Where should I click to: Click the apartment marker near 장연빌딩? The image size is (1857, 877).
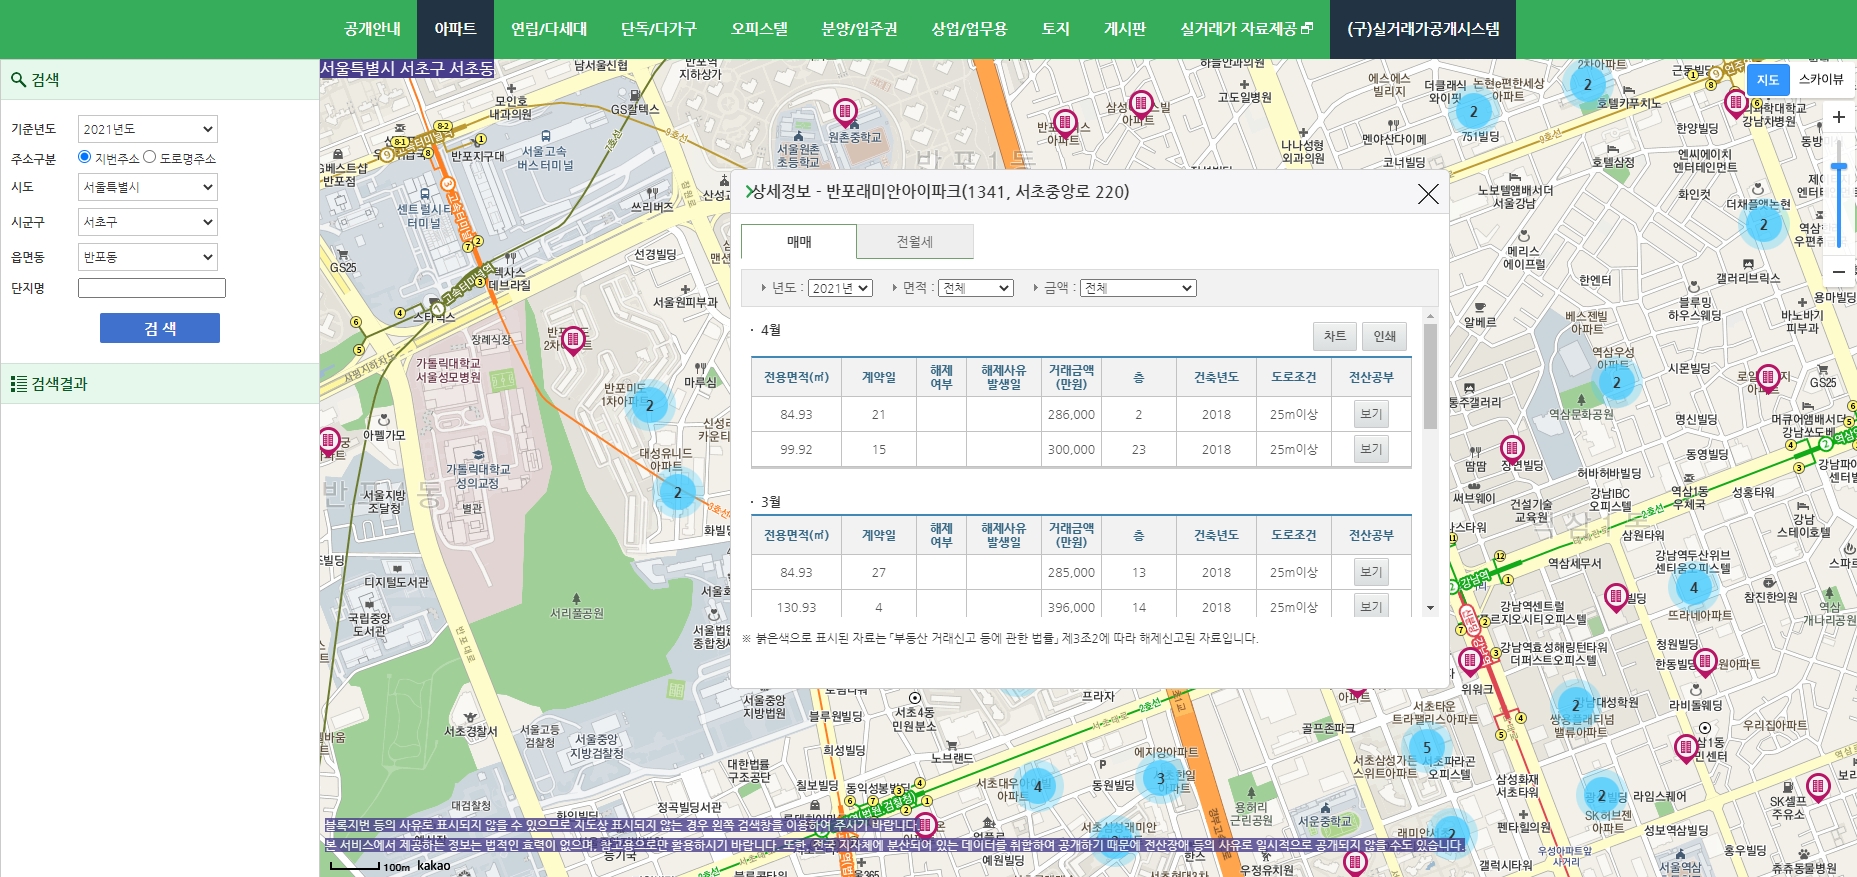click(1512, 450)
